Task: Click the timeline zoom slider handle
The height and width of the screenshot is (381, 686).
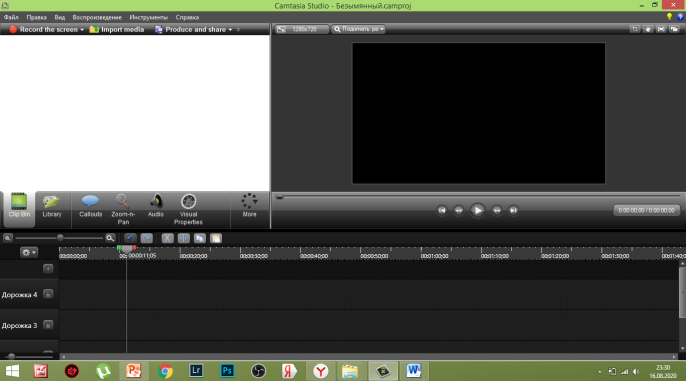Action: point(60,238)
